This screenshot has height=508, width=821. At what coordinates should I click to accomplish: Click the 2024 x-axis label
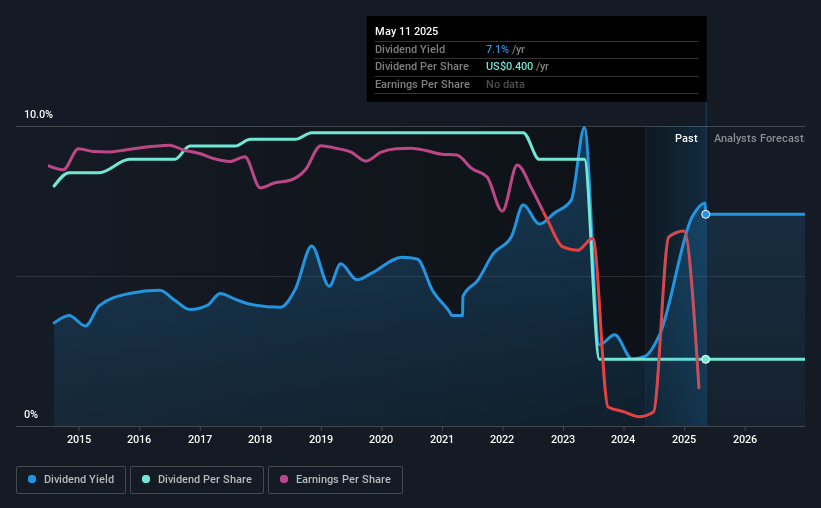[x=623, y=439]
